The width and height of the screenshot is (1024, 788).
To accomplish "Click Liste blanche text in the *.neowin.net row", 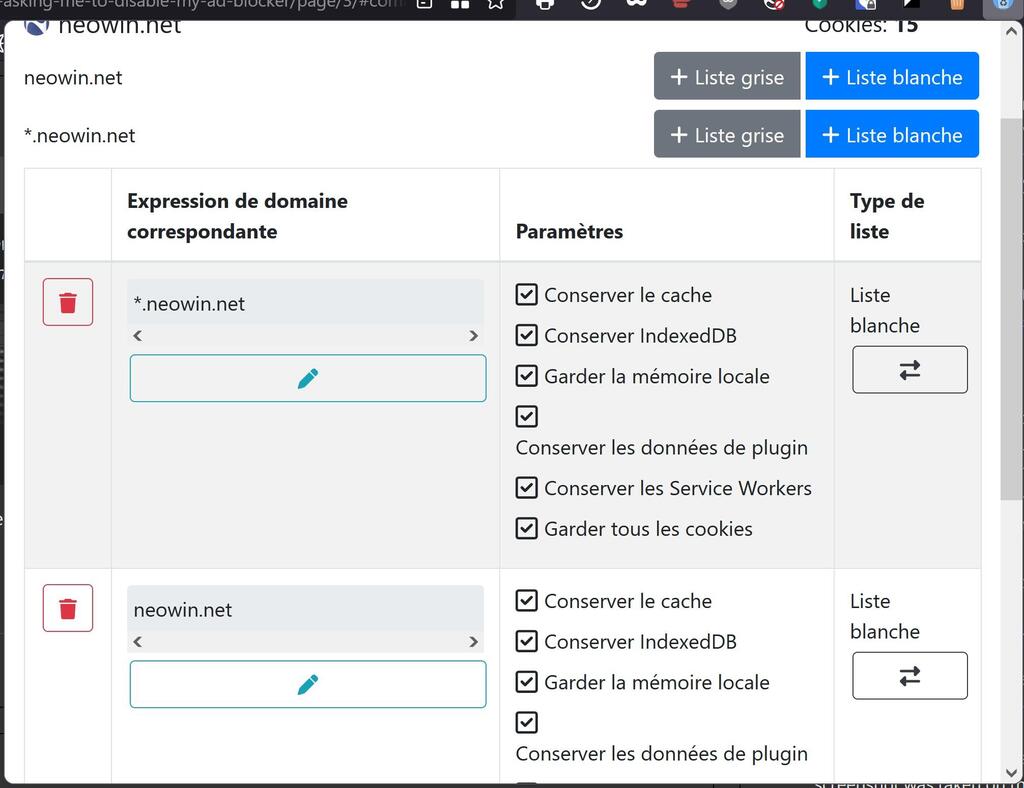I will [885, 310].
